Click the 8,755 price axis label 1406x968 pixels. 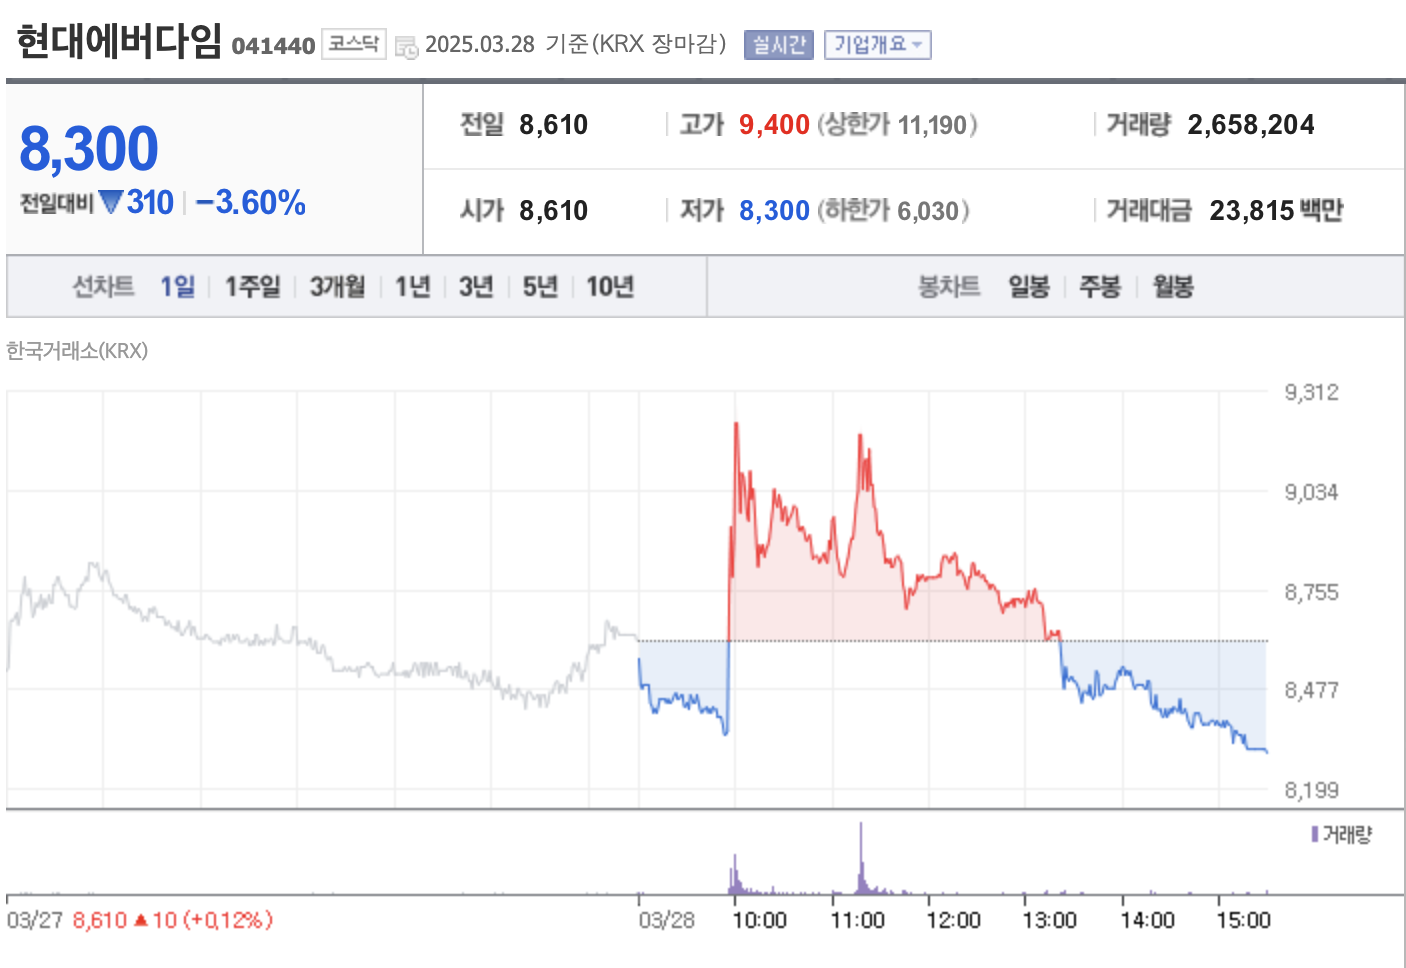(1311, 592)
